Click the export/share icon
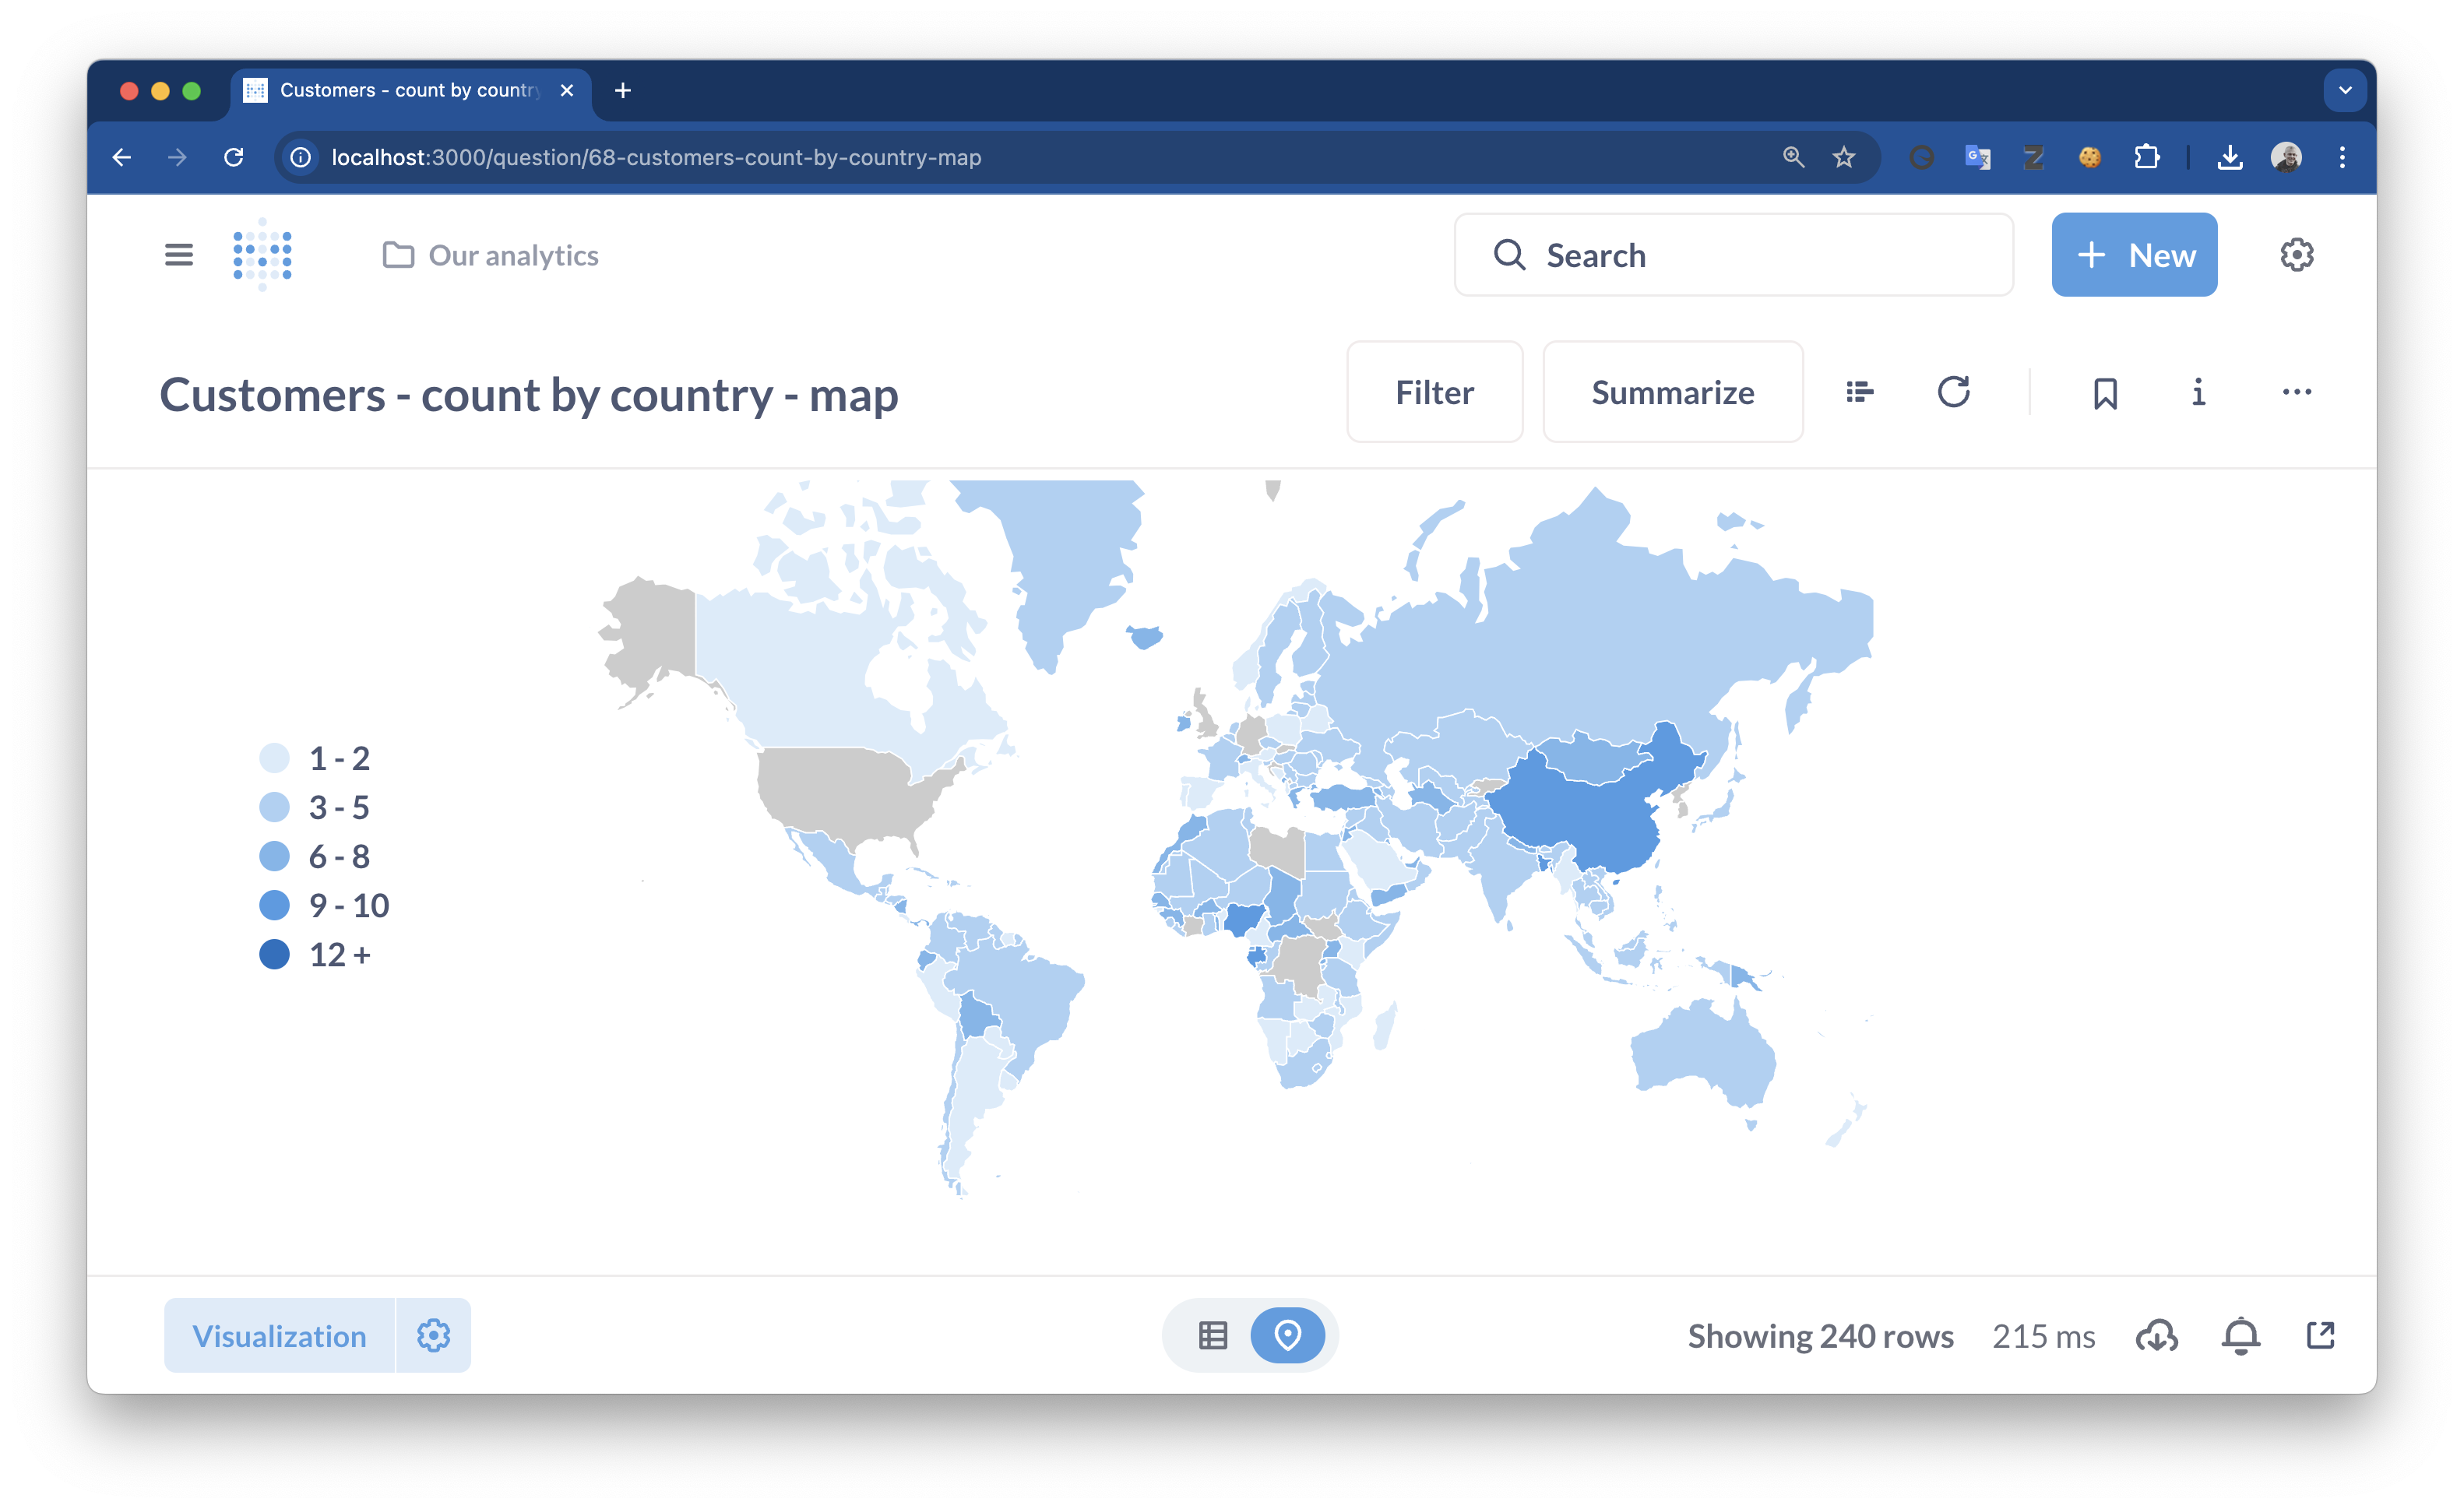This screenshot has width=2464, height=1509. pos(2325,1335)
